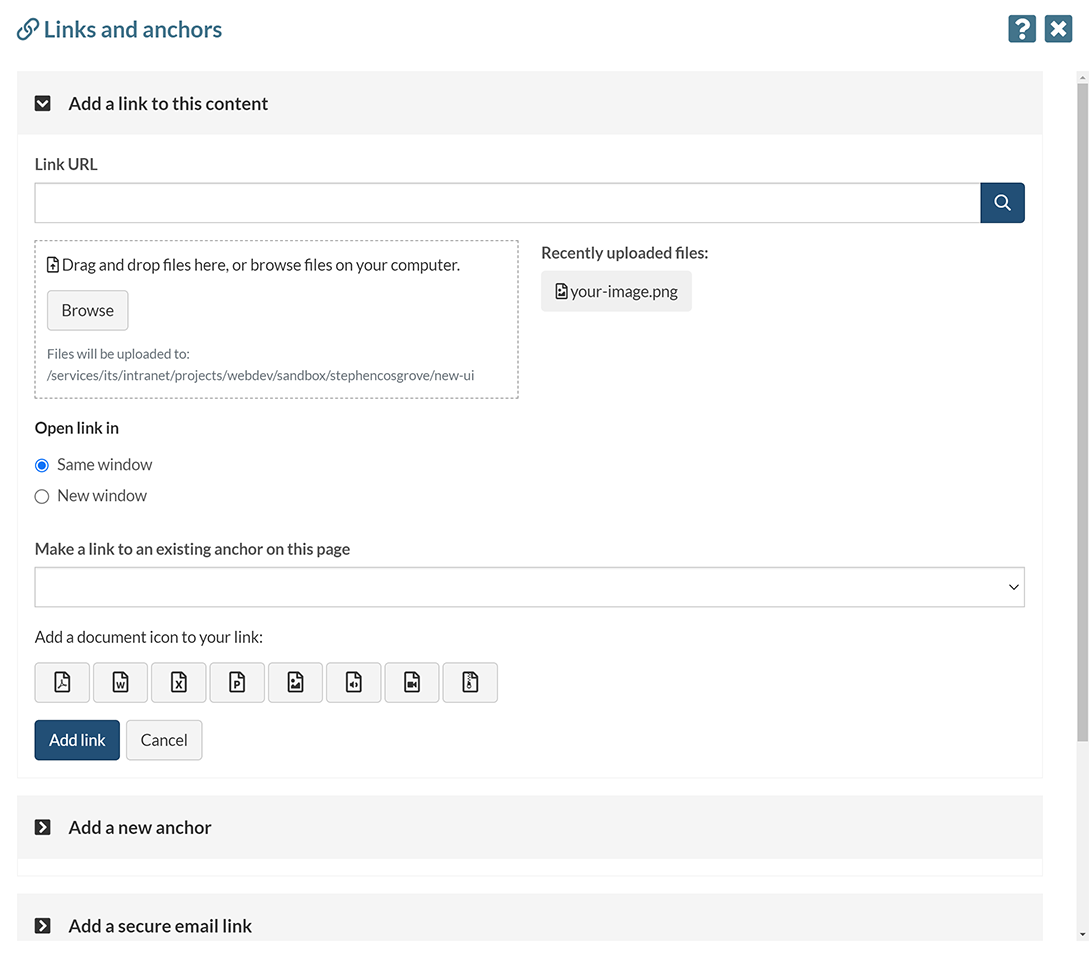Collapse the Add a link to this content section
Viewport: 1089px width, 958px height.
(x=41, y=102)
